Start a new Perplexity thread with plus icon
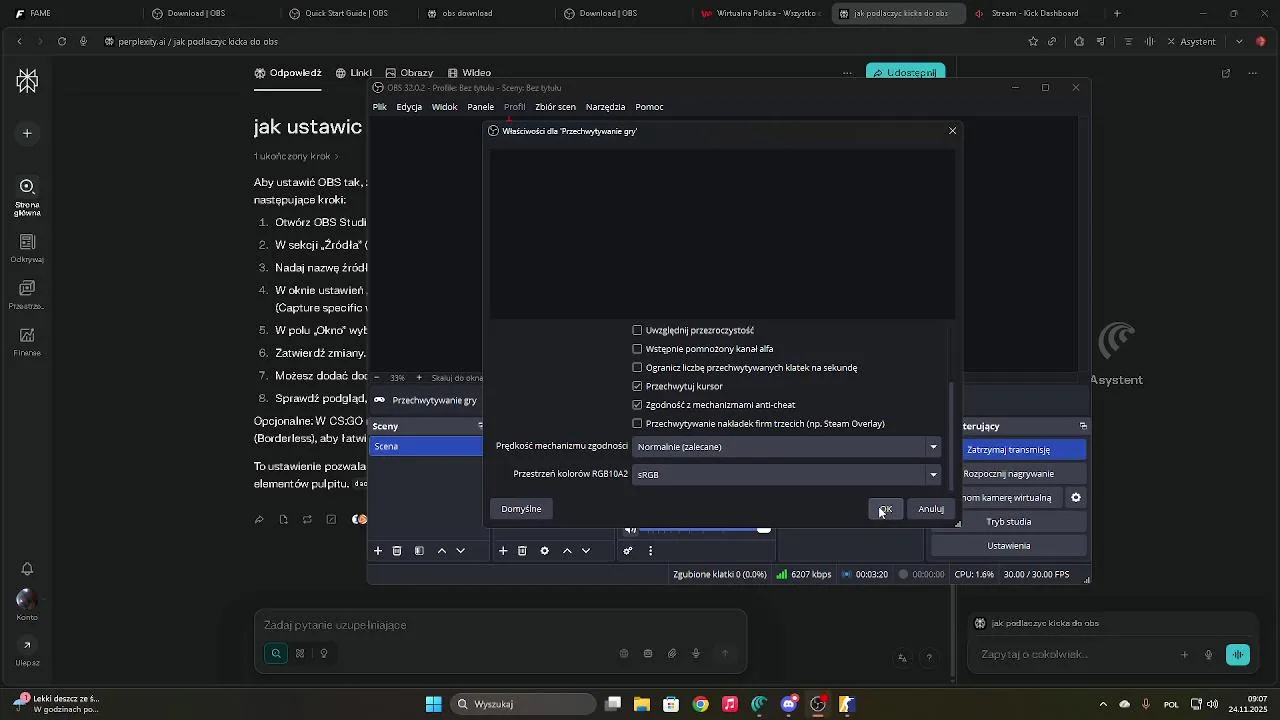 (x=27, y=133)
